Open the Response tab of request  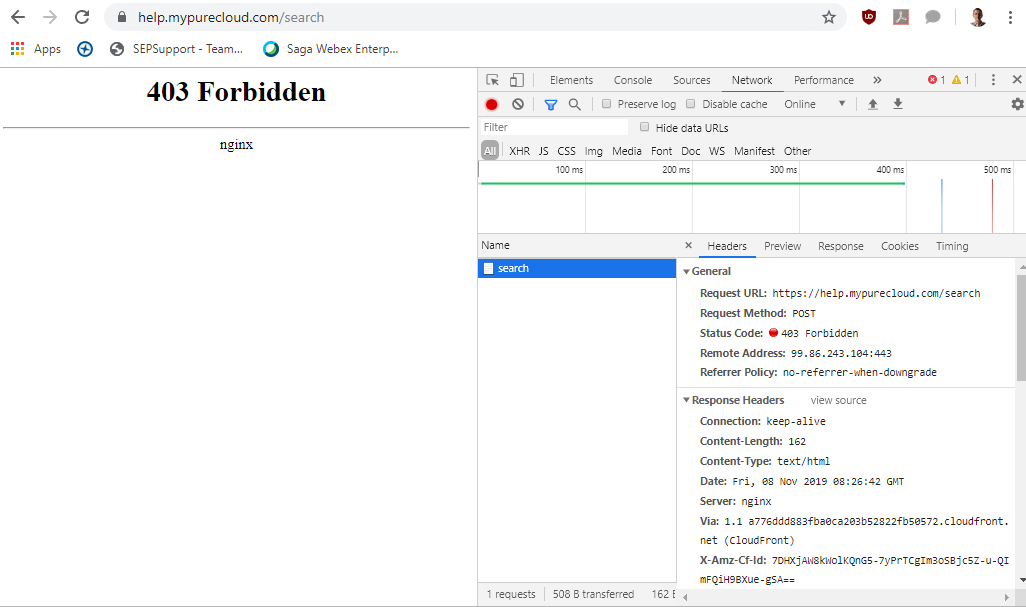tap(841, 246)
